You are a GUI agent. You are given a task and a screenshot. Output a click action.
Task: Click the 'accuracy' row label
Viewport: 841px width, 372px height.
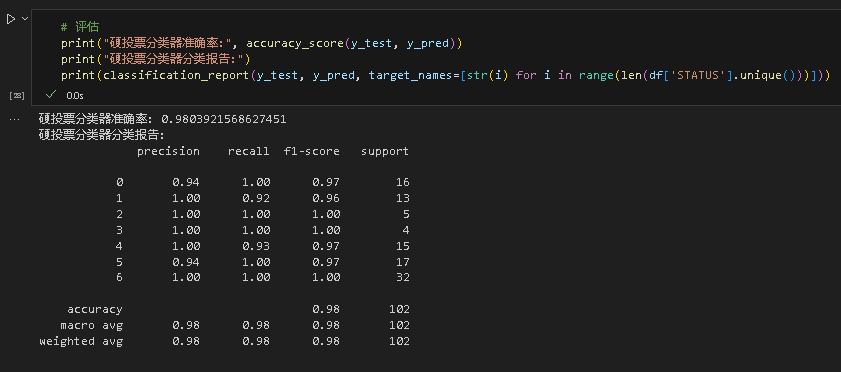(x=94, y=309)
